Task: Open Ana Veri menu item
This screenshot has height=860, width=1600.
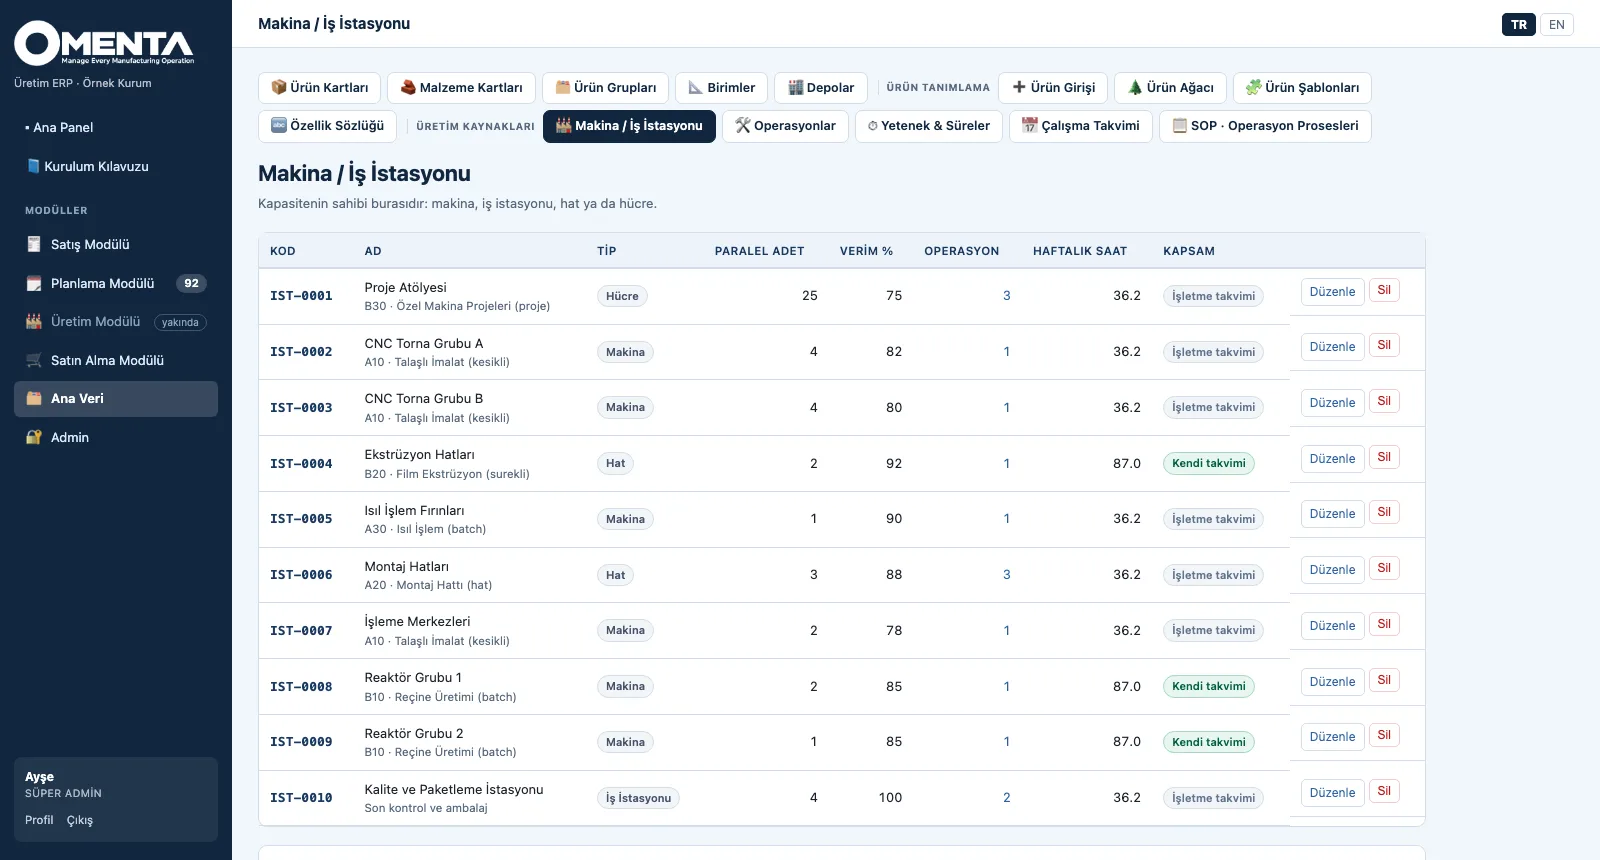Action: coord(116,399)
